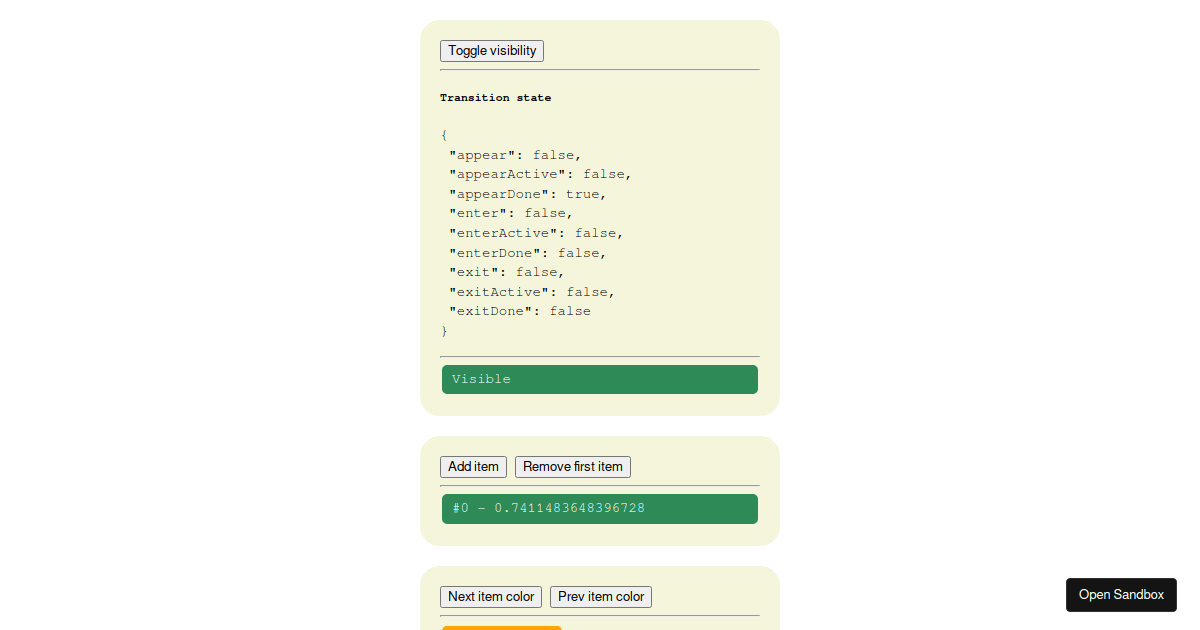Select the Transition state heading

495,97
